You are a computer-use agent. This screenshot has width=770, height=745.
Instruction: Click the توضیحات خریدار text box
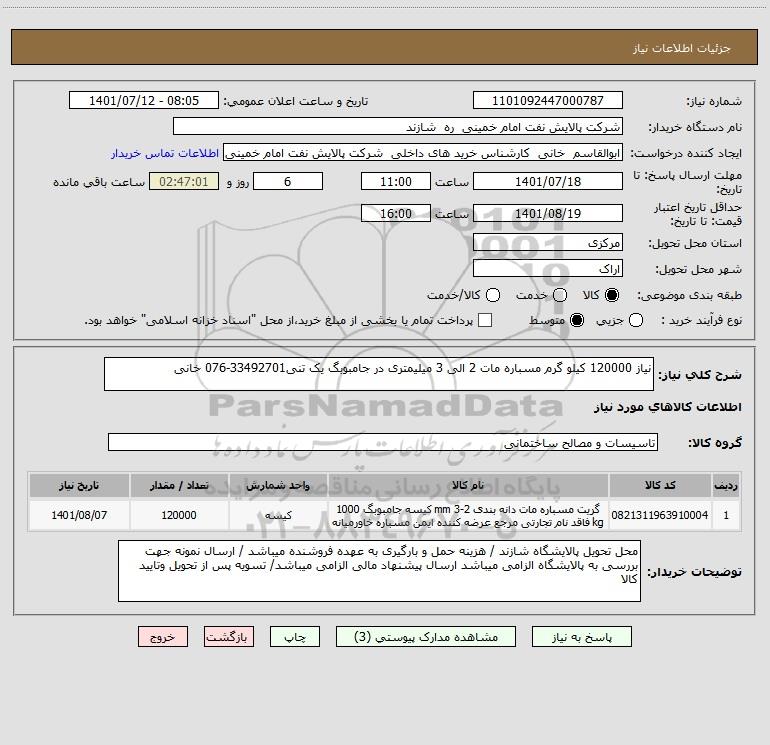point(379,571)
